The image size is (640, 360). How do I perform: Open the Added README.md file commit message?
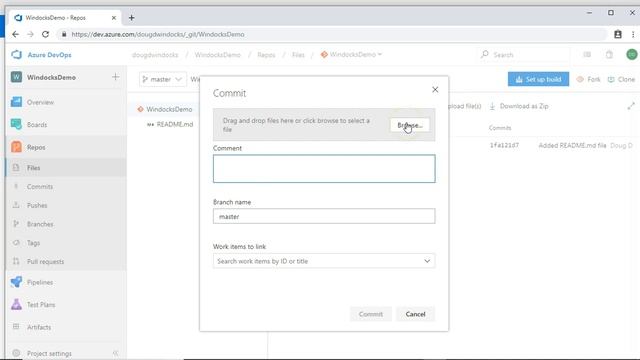(572, 145)
